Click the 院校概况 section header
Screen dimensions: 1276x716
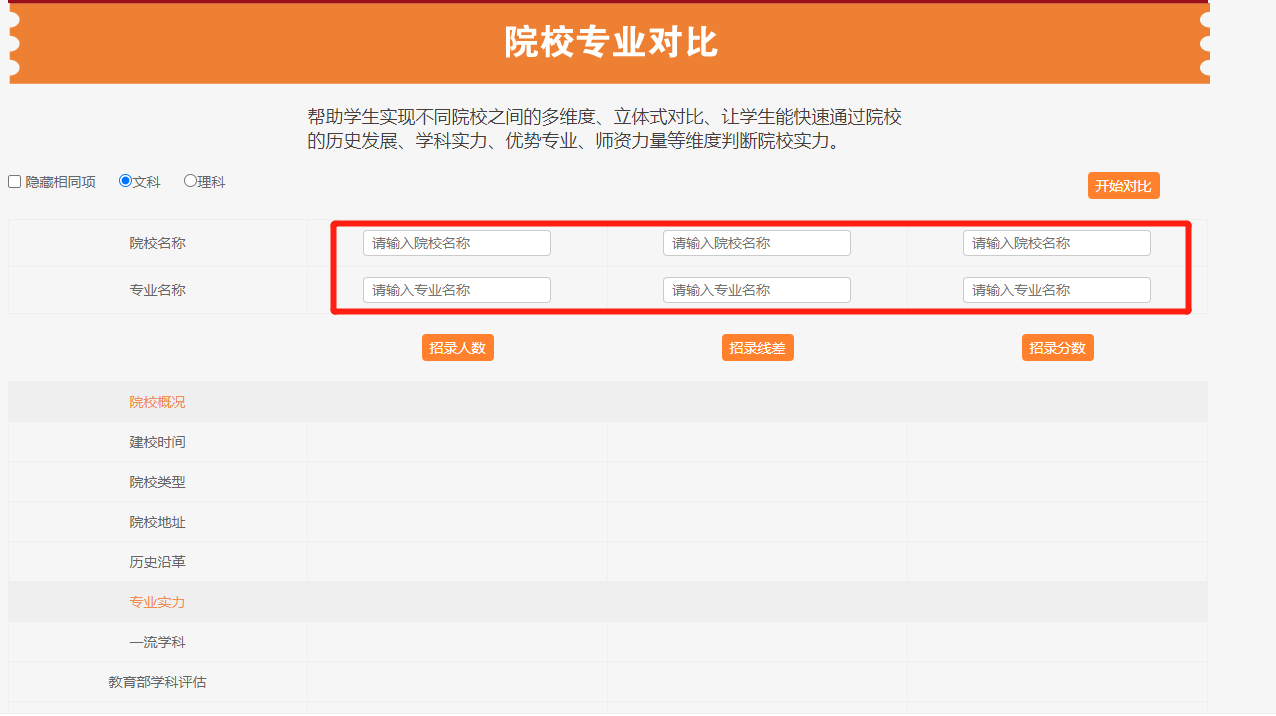[157, 402]
